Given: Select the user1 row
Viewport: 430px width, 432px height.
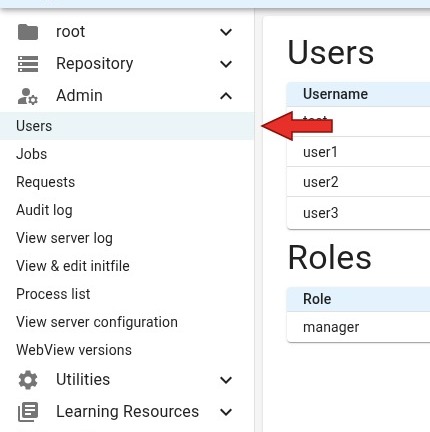Looking at the screenshot, I should tap(358, 152).
